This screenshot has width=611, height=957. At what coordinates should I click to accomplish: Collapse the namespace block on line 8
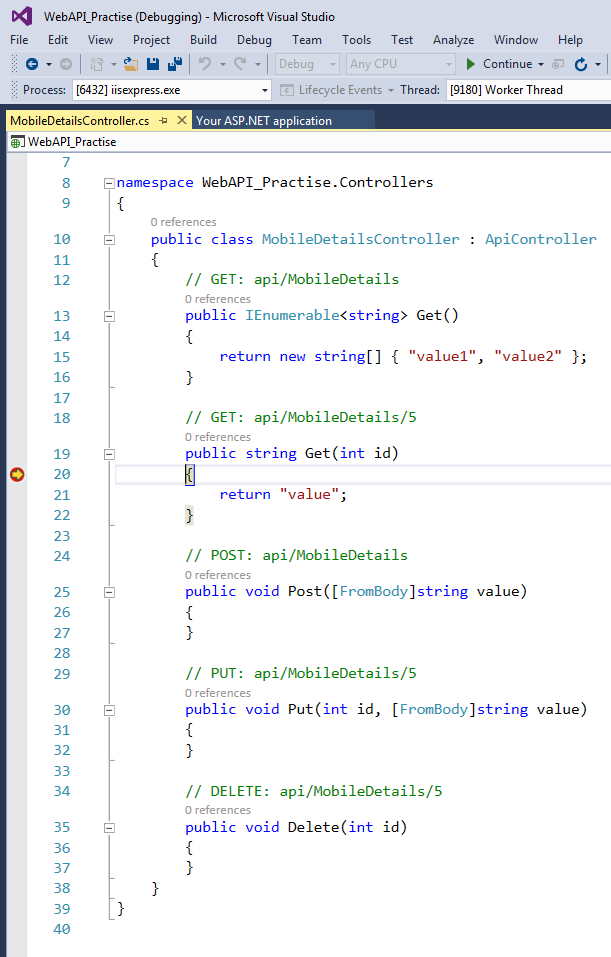click(109, 183)
